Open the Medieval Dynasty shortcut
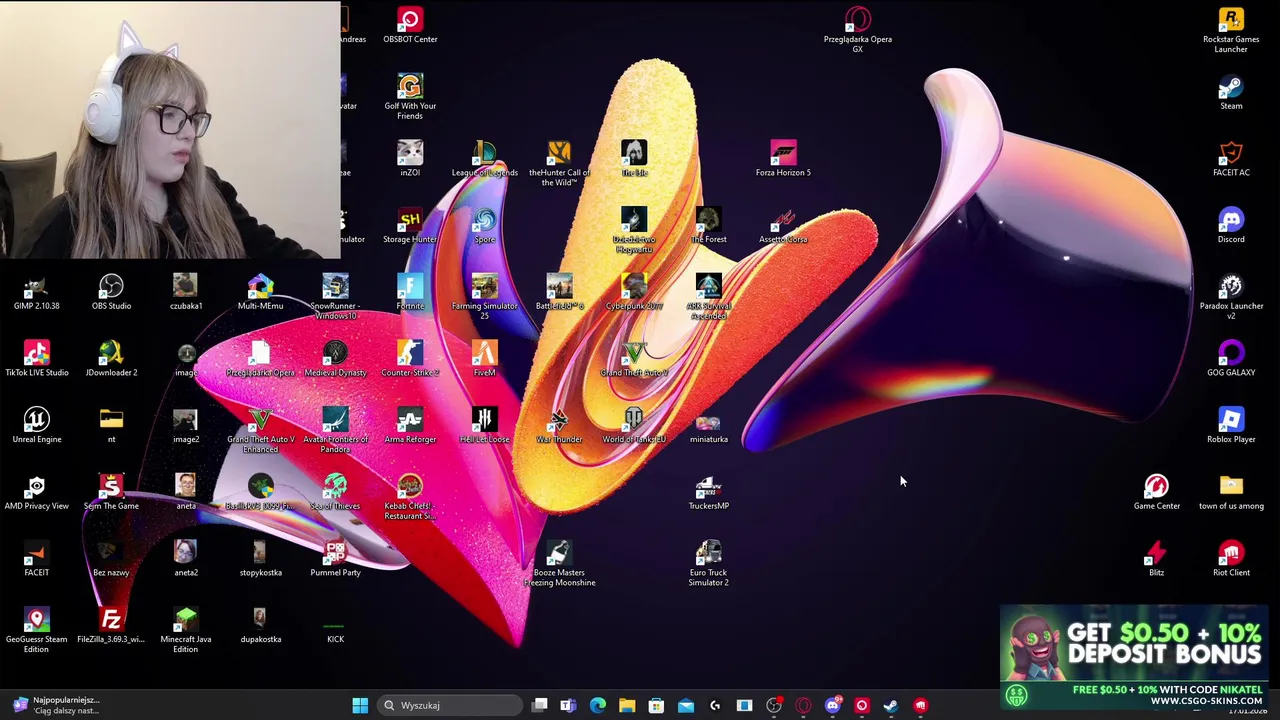The height and width of the screenshot is (720, 1280). point(335,359)
